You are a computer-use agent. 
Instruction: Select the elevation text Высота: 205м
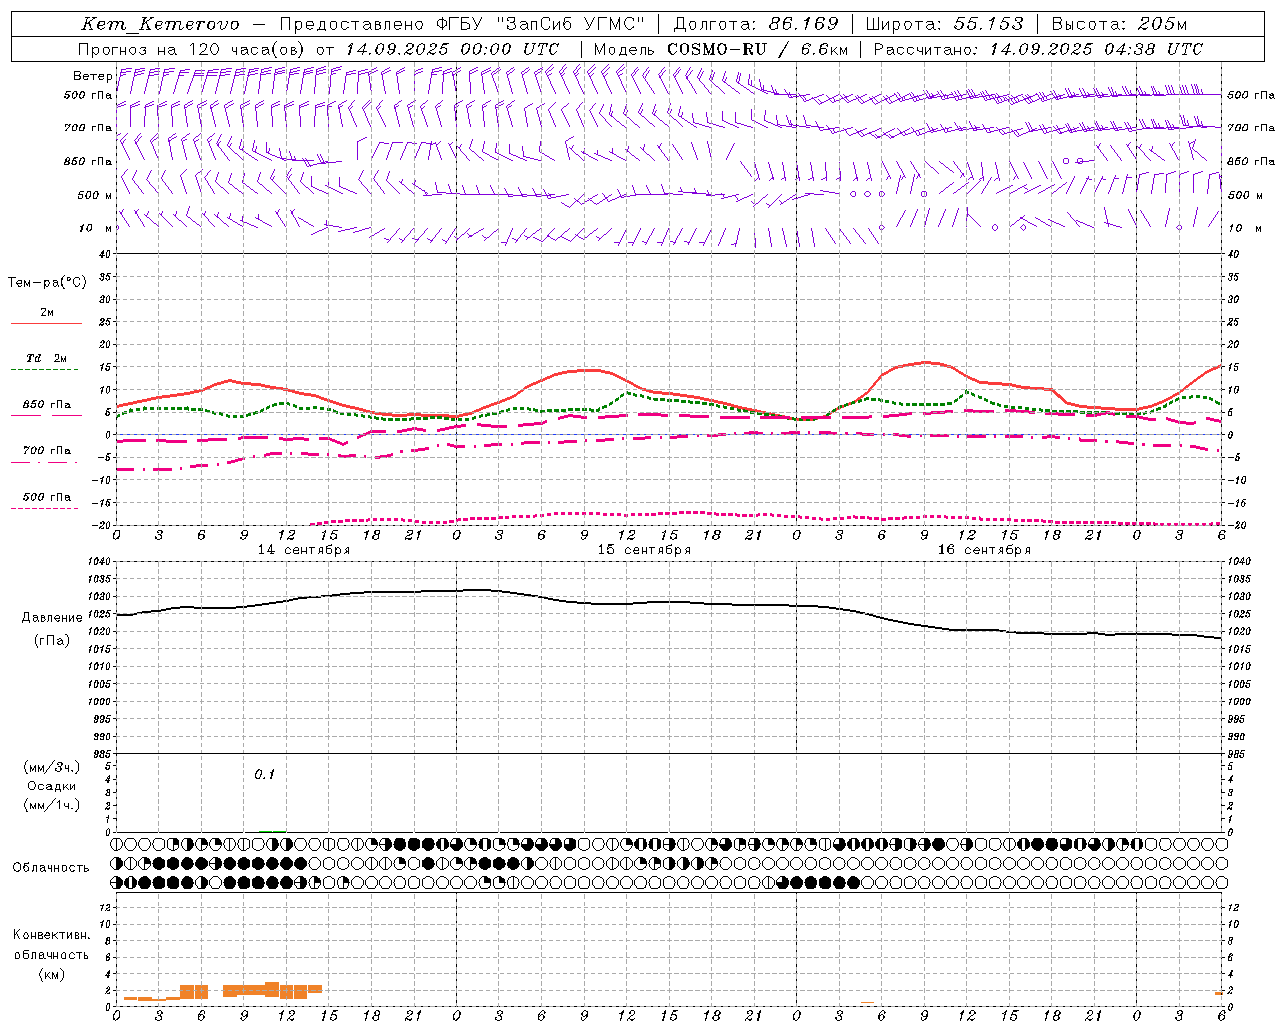click(x=1119, y=24)
